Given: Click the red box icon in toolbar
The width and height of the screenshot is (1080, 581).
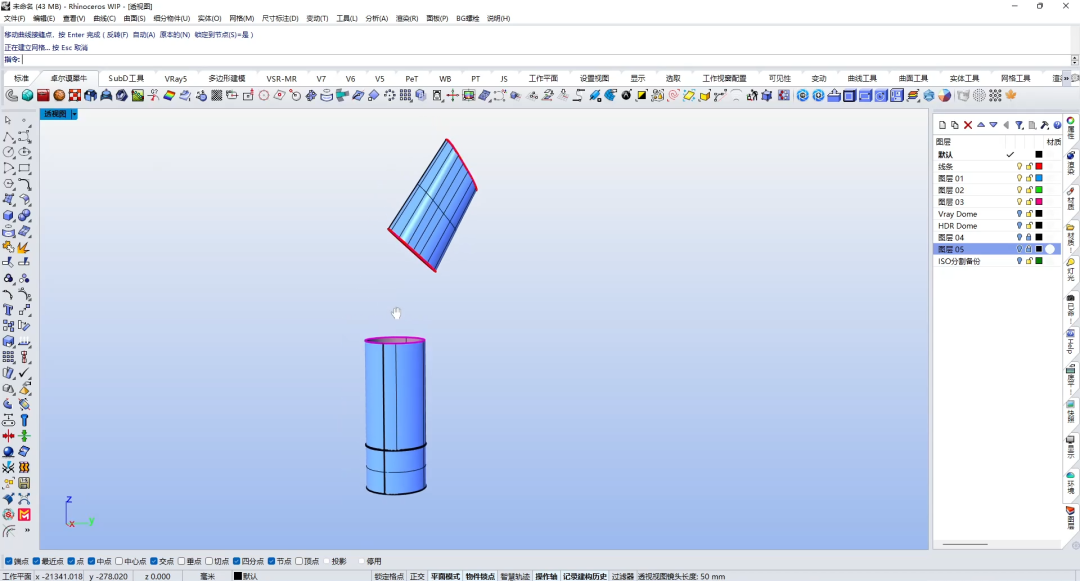Looking at the screenshot, I should pos(43,96).
